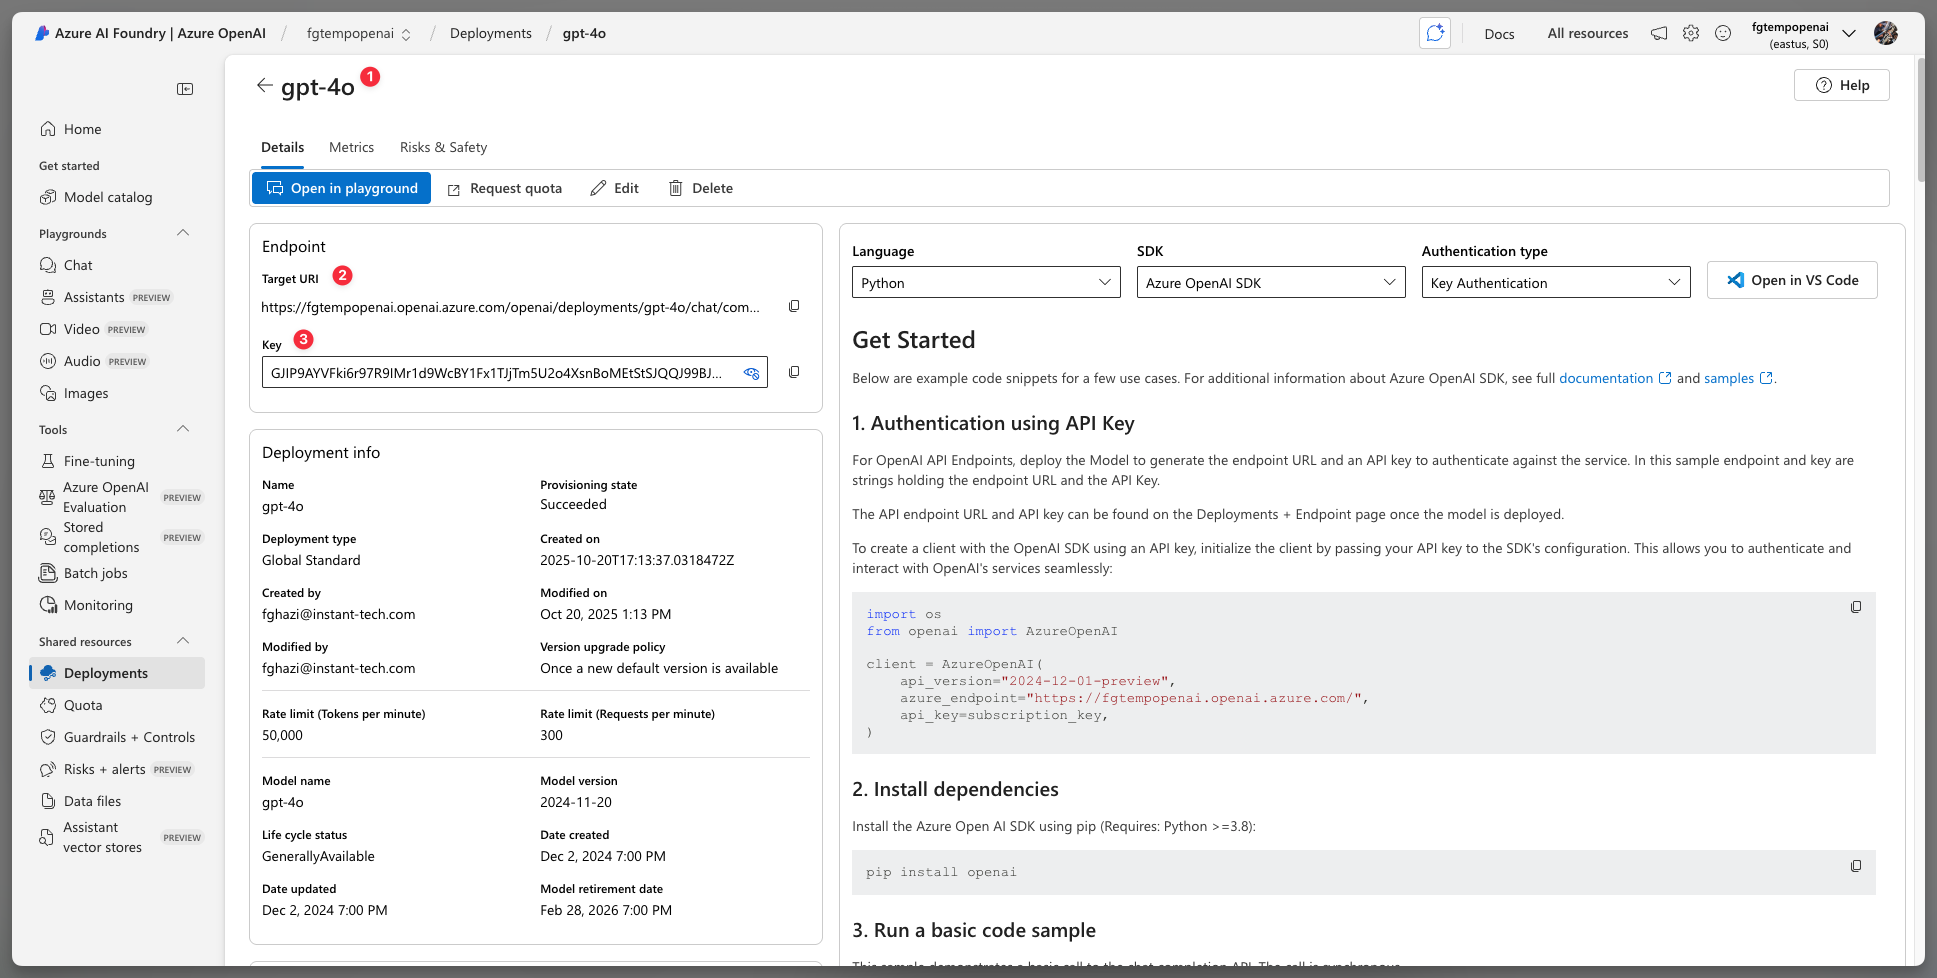
Task: Toggle key visibility eye icon
Action: 751,373
